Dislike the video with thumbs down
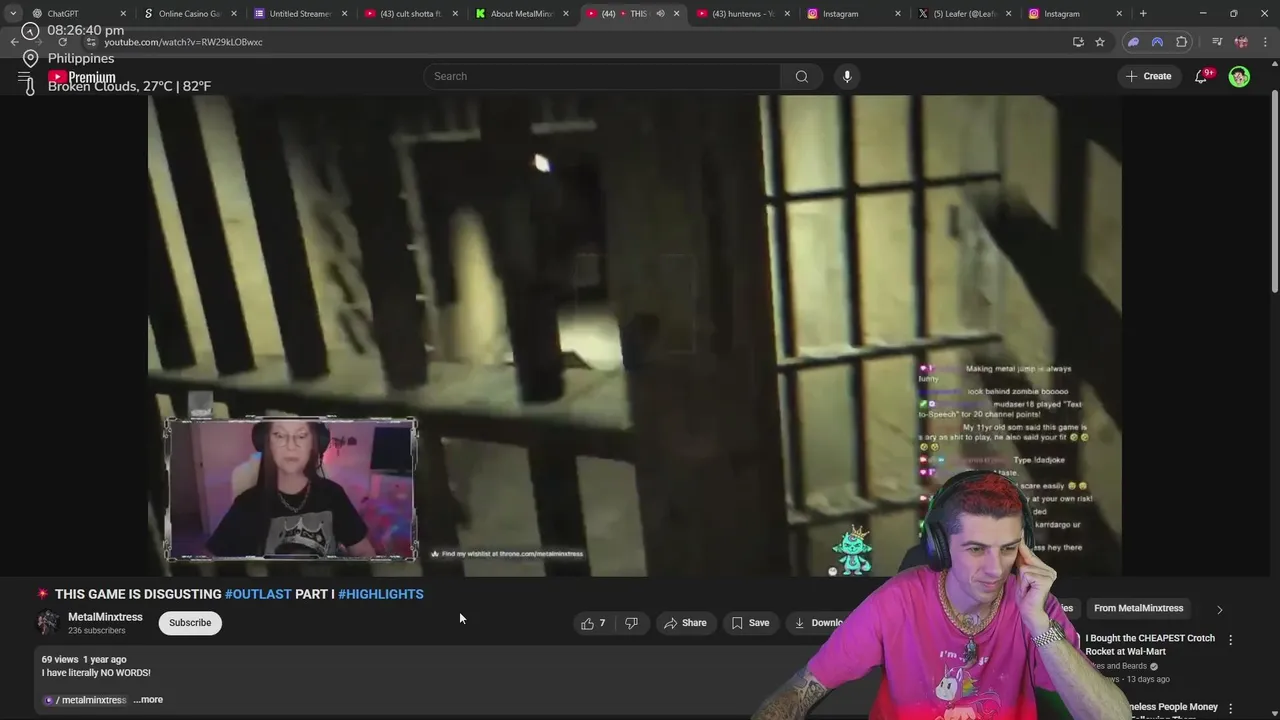This screenshot has width=1280, height=720. (x=631, y=623)
